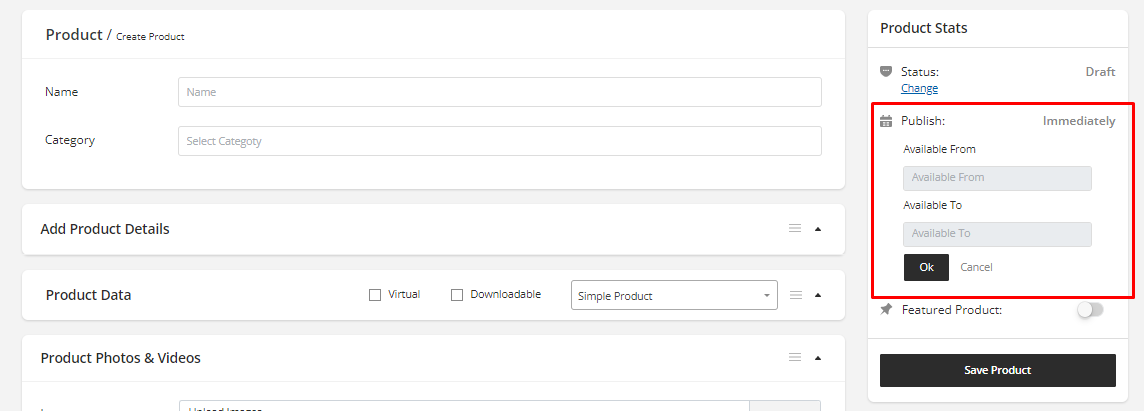Click the Change status link

coord(919,88)
